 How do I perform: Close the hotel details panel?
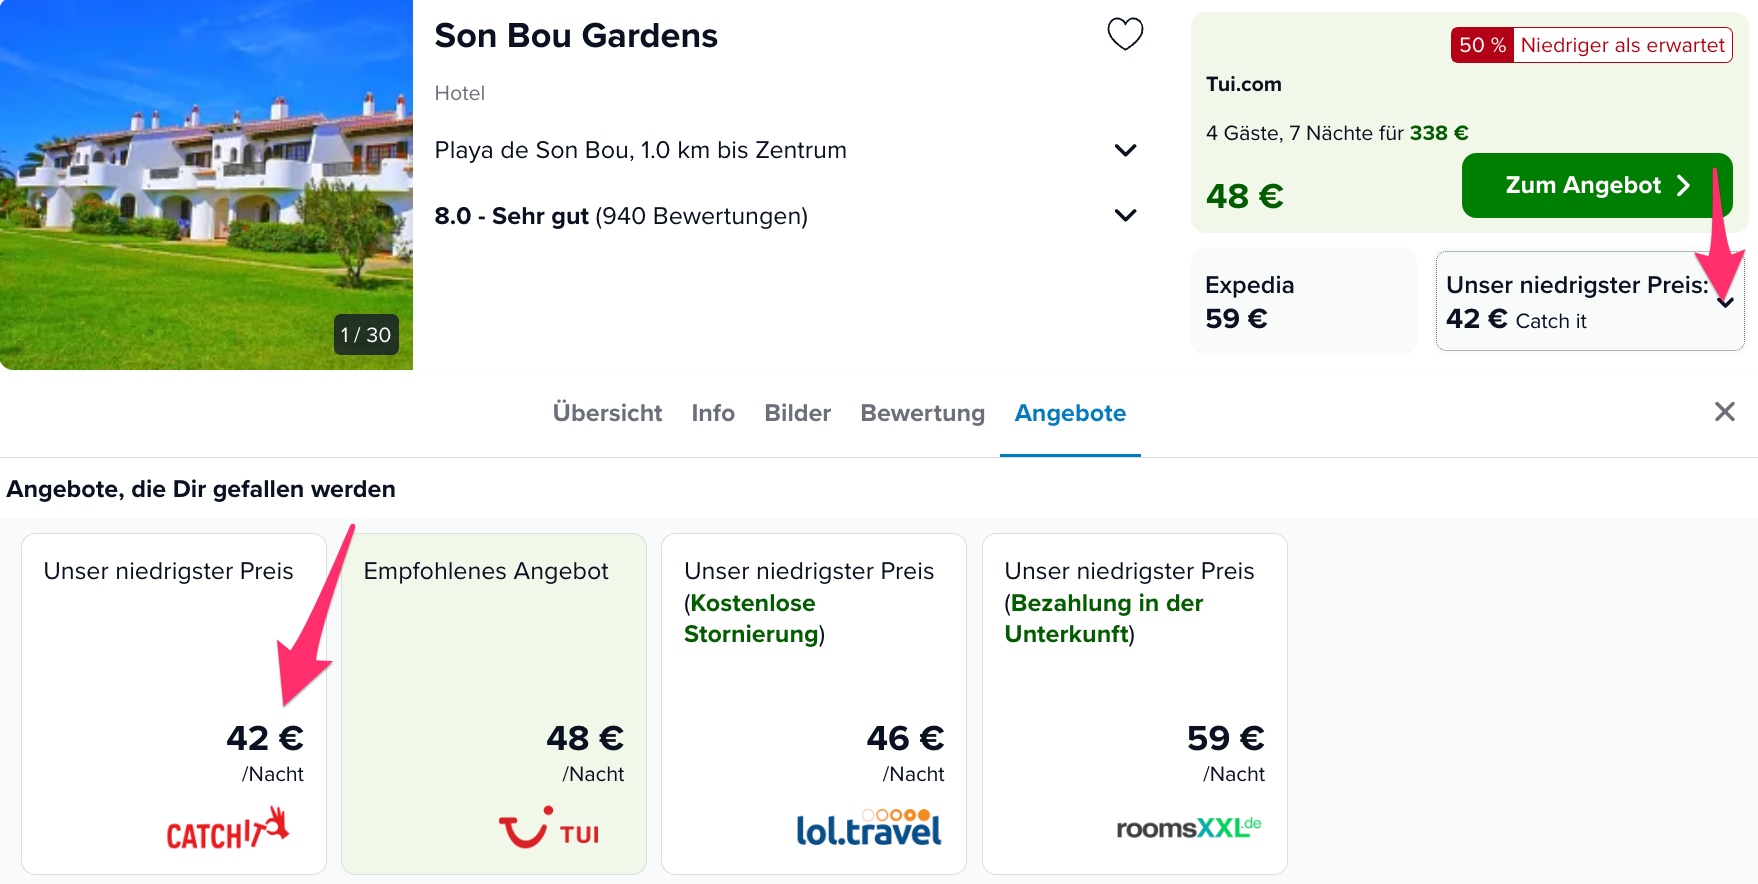coord(1724,412)
